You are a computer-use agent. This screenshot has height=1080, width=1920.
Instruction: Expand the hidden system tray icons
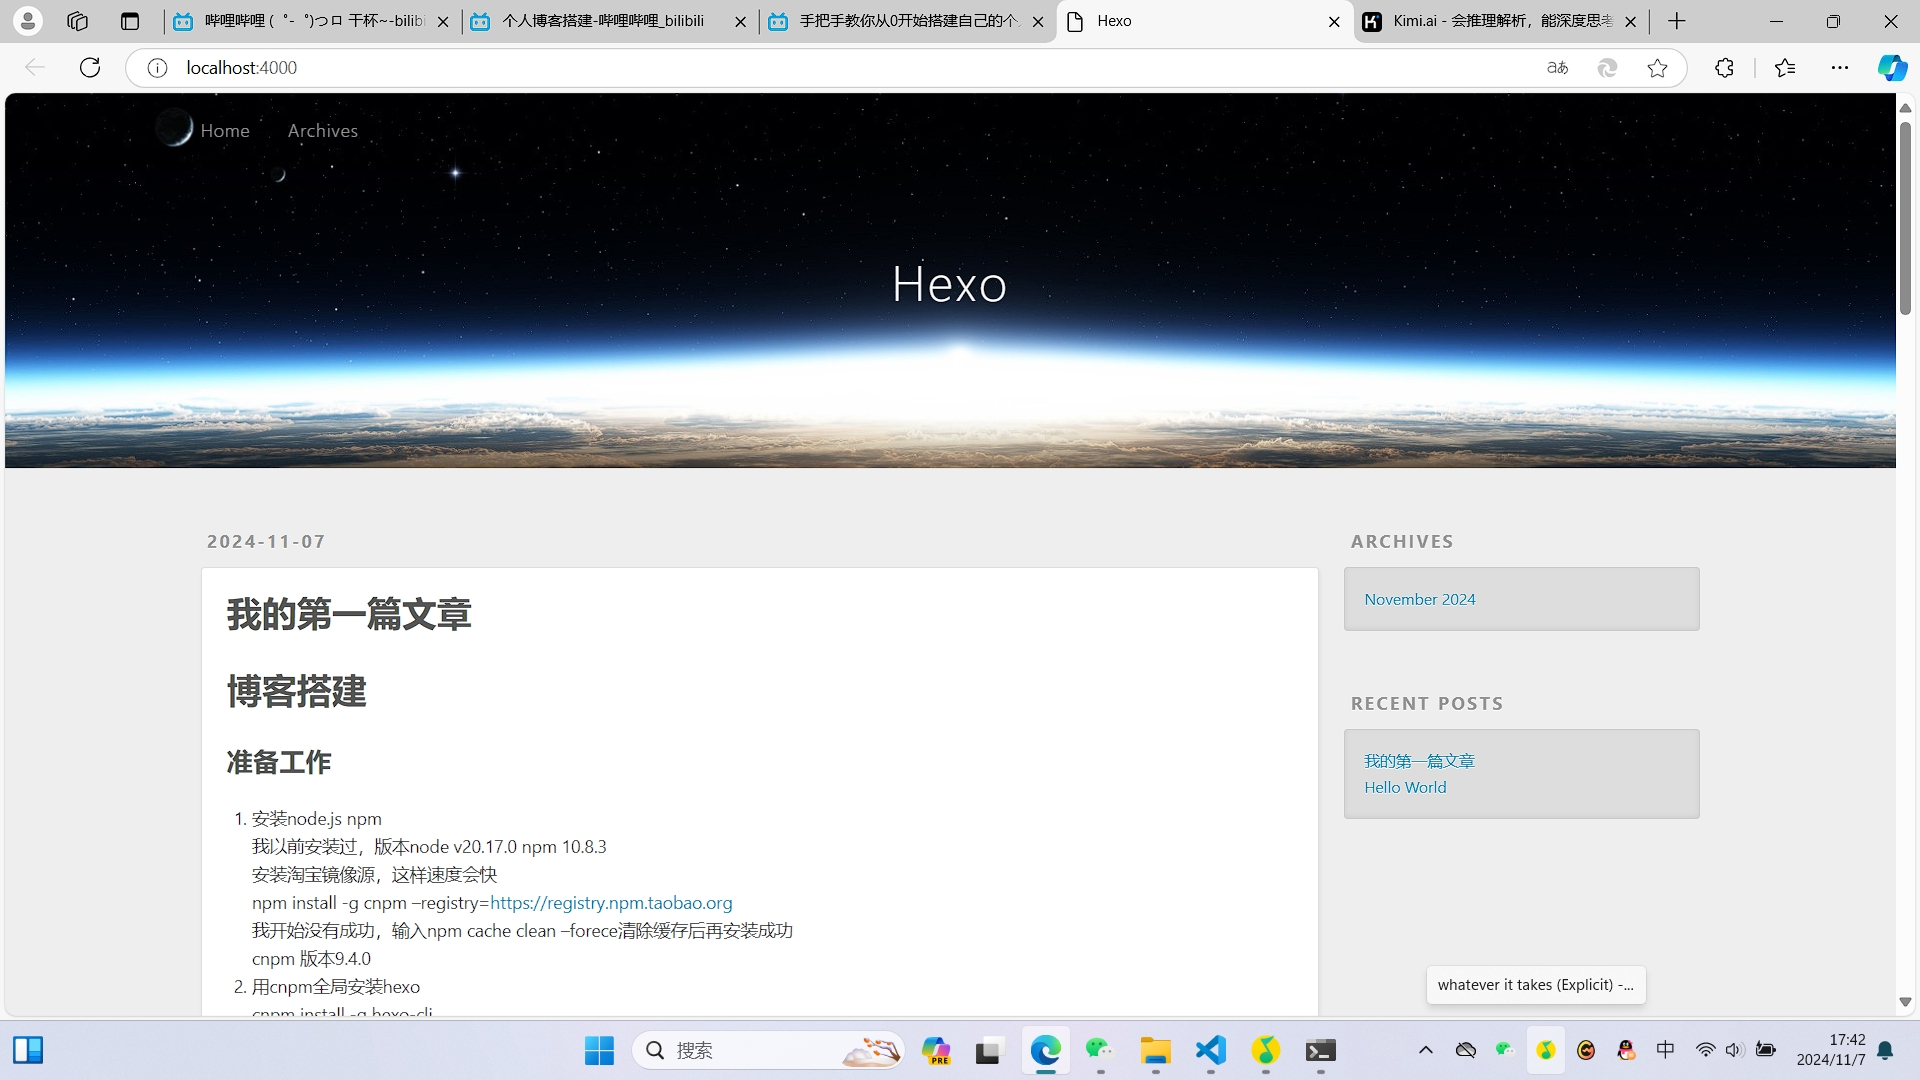pyautogui.click(x=1426, y=1050)
